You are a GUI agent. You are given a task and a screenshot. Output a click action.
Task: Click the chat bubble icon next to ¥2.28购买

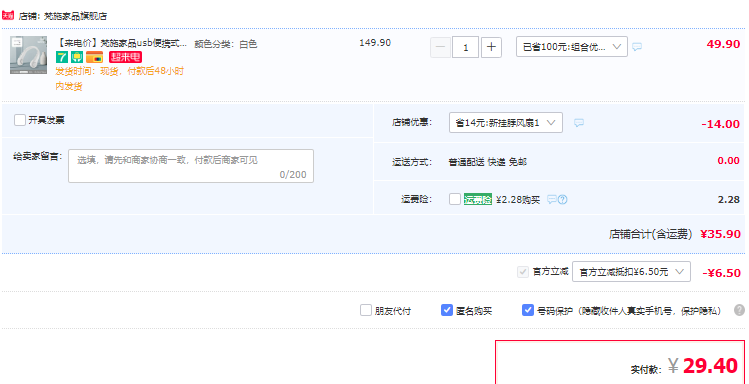pyautogui.click(x=552, y=200)
